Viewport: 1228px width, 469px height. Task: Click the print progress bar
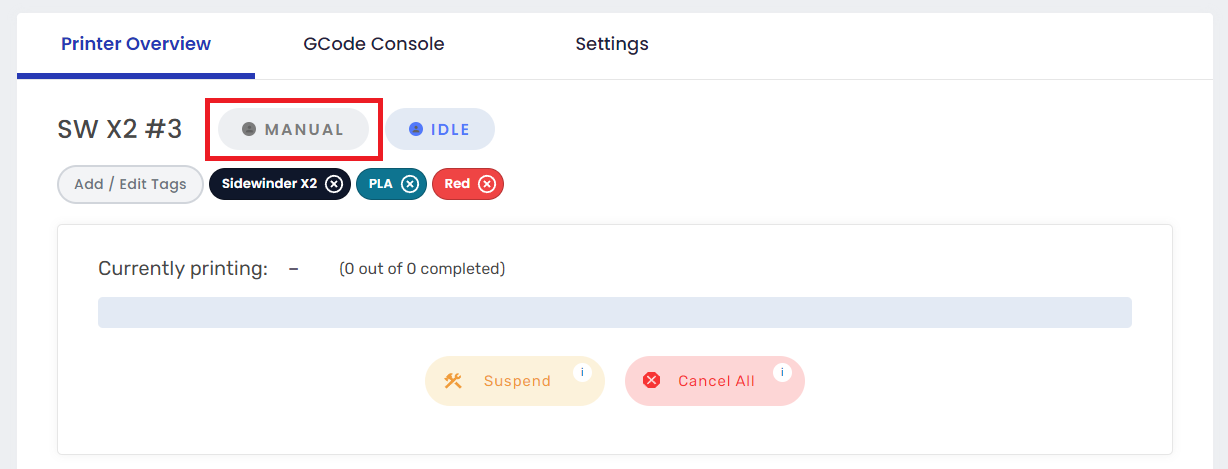[x=614, y=312]
